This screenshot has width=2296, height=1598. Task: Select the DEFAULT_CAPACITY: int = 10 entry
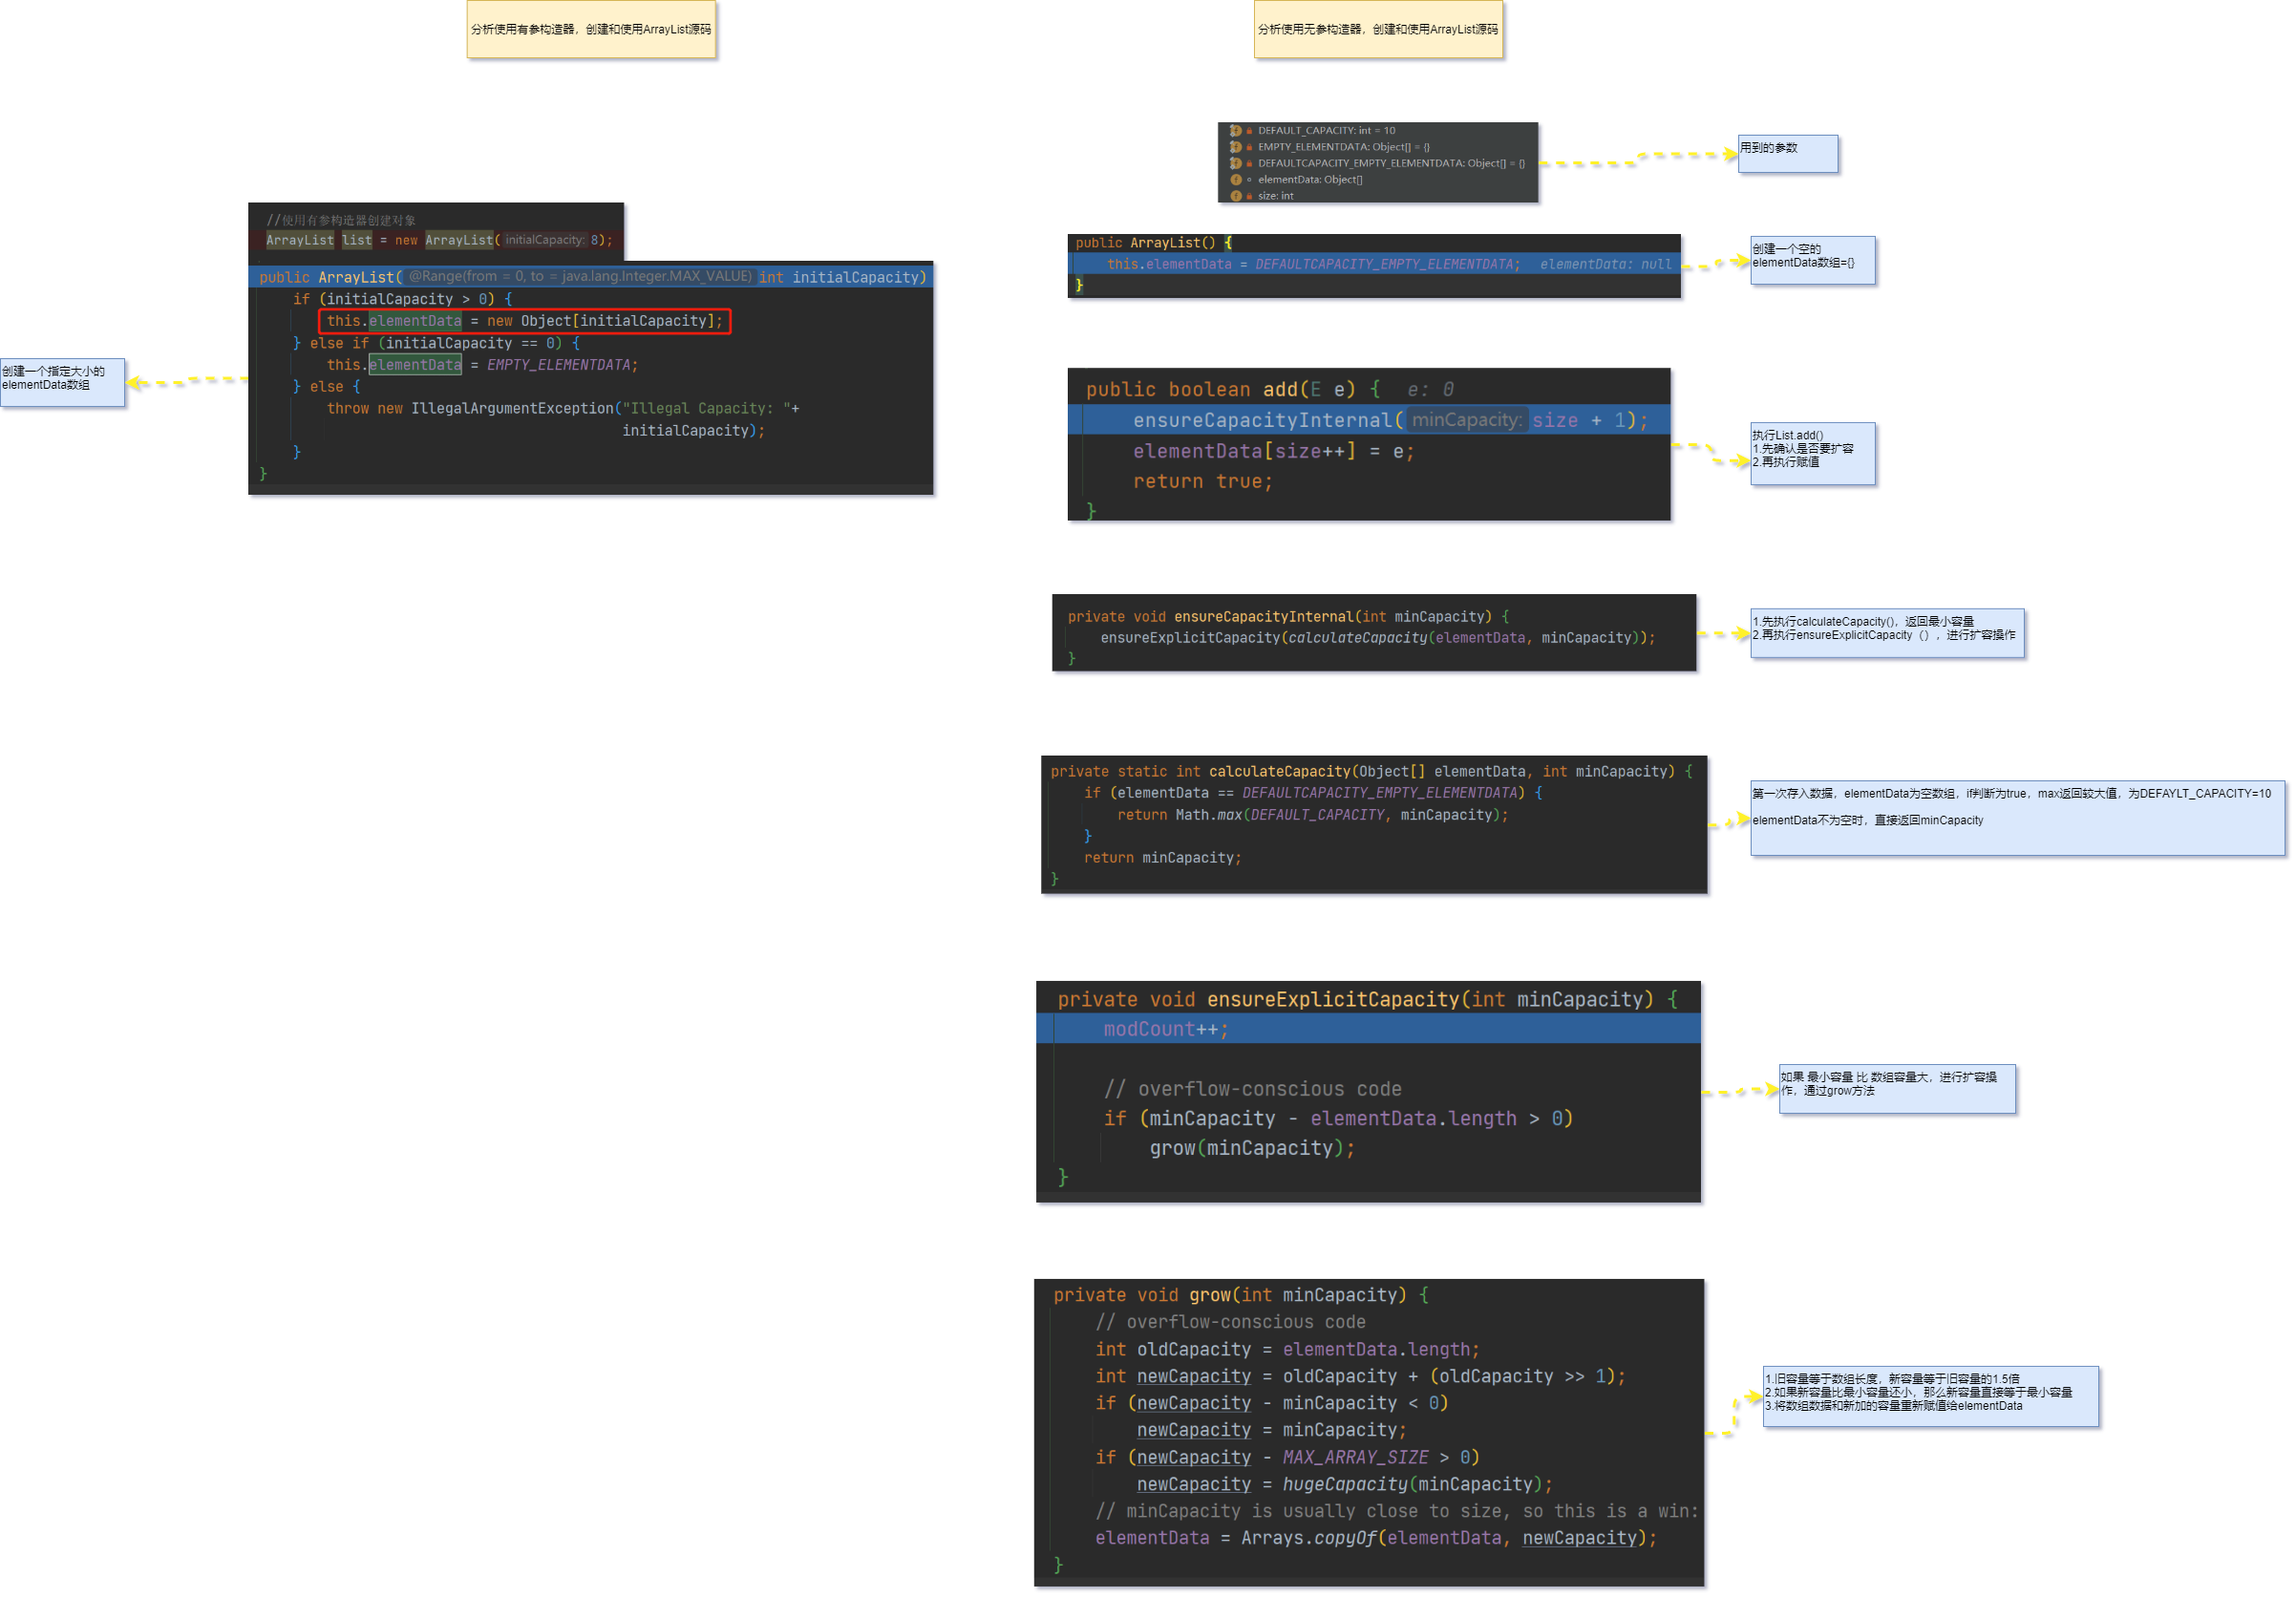[x=1326, y=131]
